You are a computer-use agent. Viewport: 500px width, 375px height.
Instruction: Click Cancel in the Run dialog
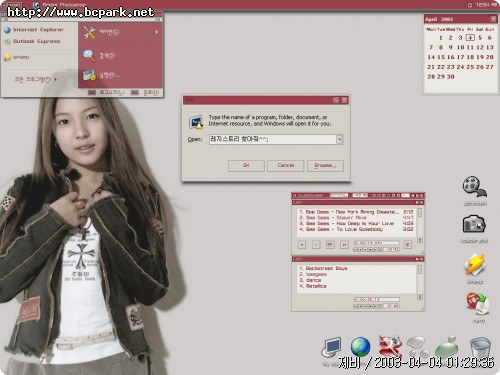(286, 166)
